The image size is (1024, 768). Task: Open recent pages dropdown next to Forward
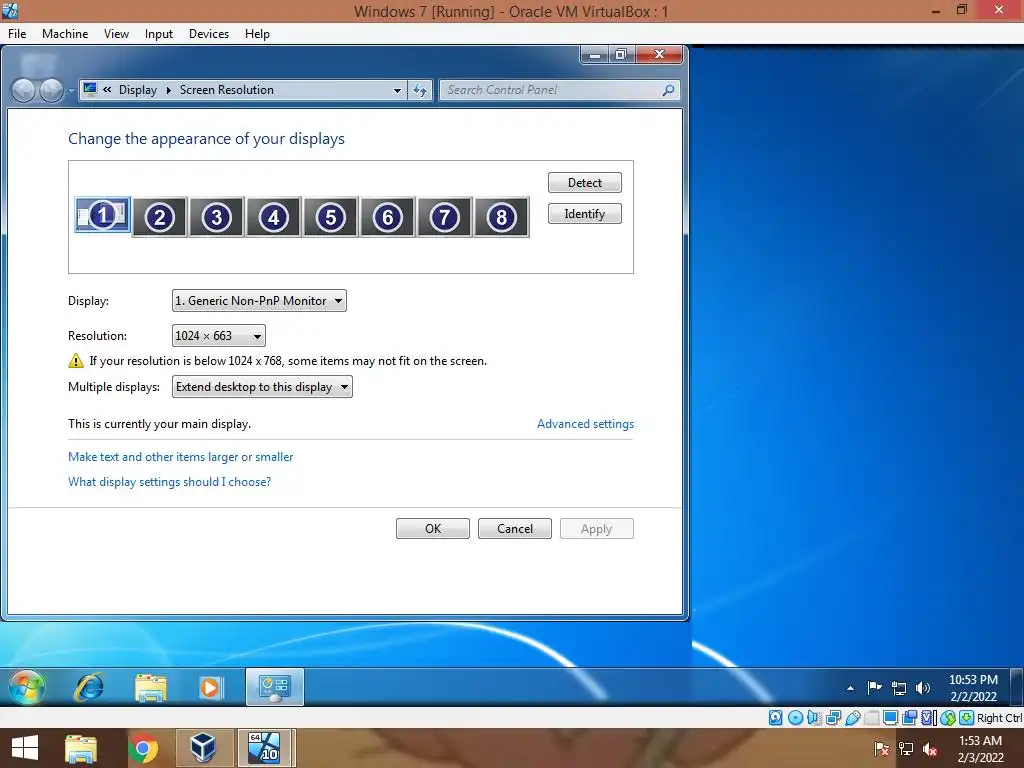[x=71, y=91]
